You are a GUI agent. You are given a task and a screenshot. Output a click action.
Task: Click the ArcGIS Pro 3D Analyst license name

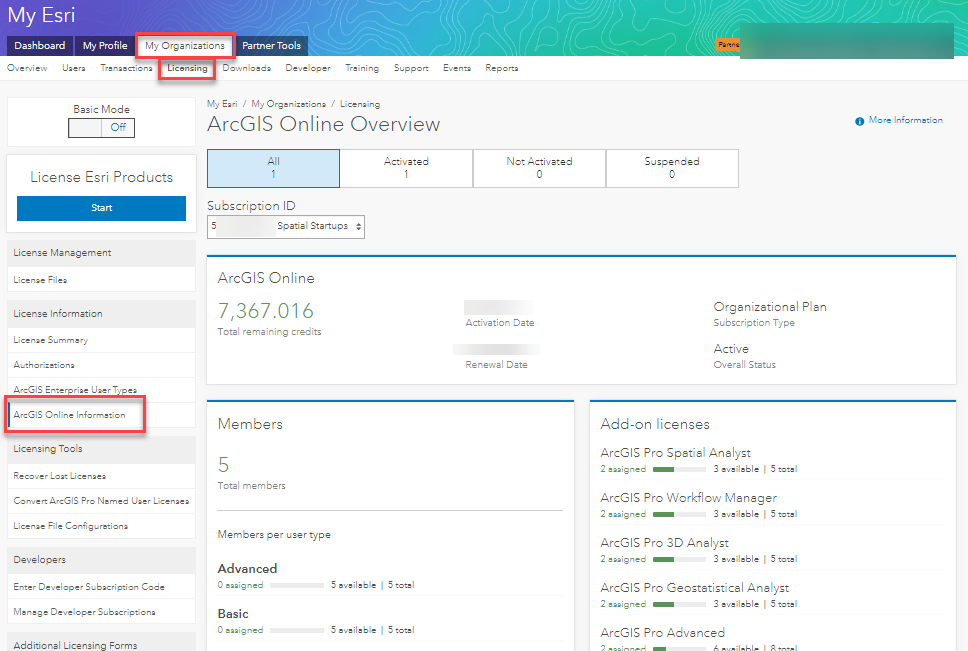click(x=664, y=543)
